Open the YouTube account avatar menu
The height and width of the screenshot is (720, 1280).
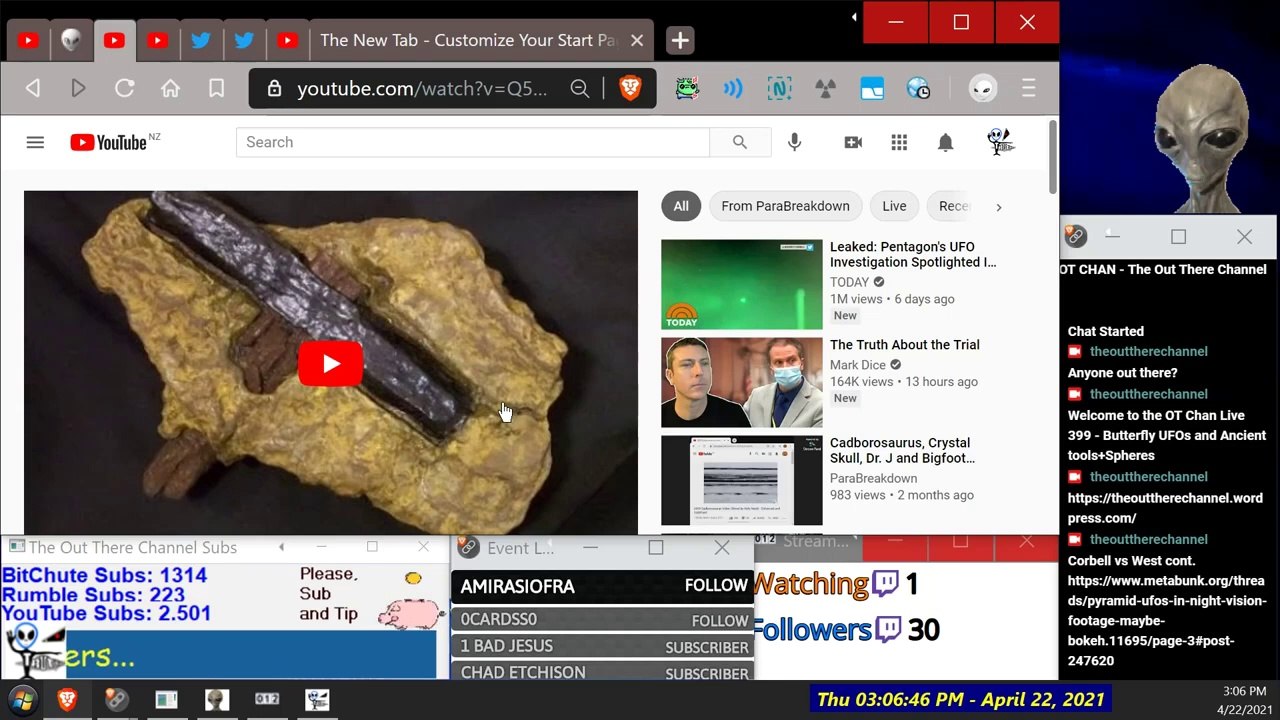(x=1000, y=142)
